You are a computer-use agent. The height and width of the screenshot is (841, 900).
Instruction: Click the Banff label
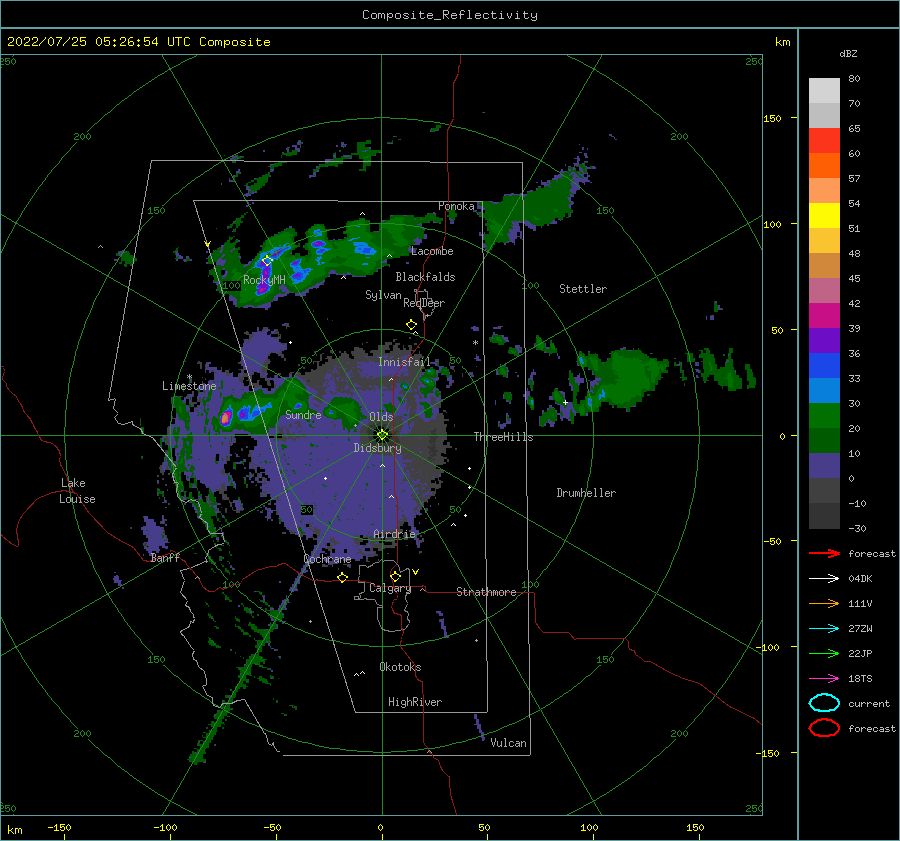tap(165, 557)
